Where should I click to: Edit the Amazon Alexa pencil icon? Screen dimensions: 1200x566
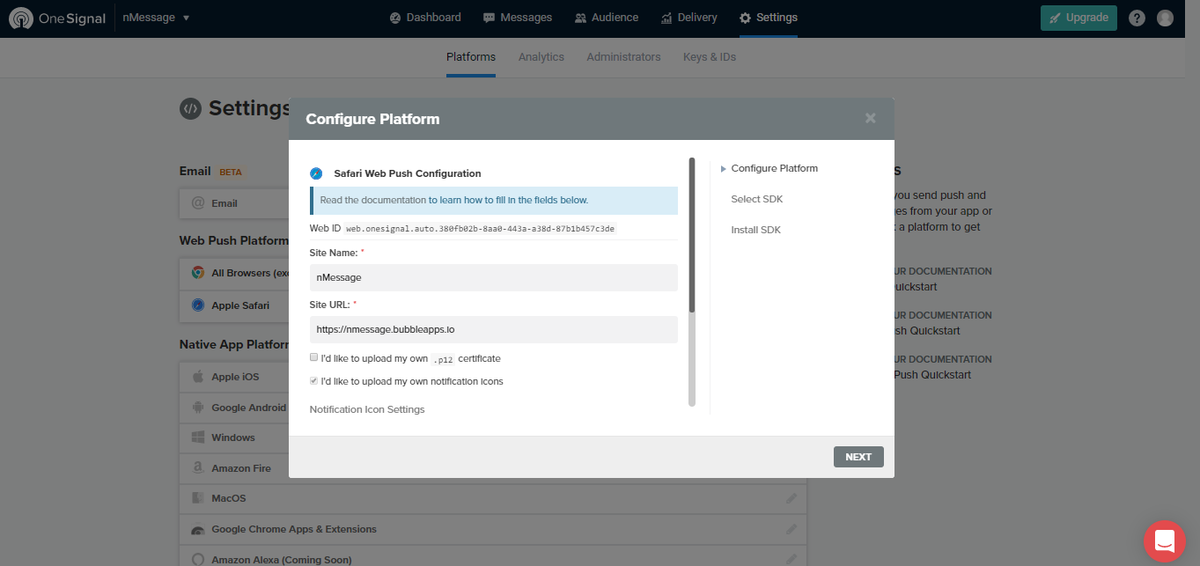(x=791, y=560)
